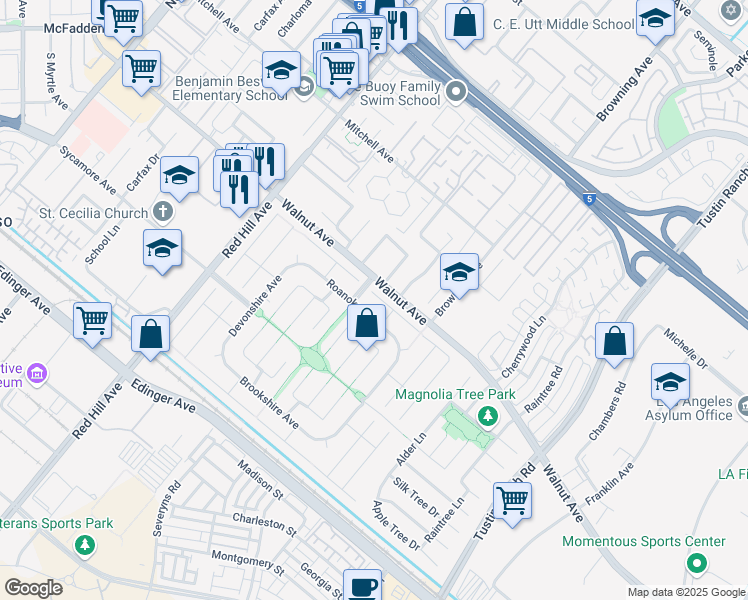Screen dimensions: 748x600
Task: Select the shopping bag marker near Chambers Rd
Action: point(614,342)
